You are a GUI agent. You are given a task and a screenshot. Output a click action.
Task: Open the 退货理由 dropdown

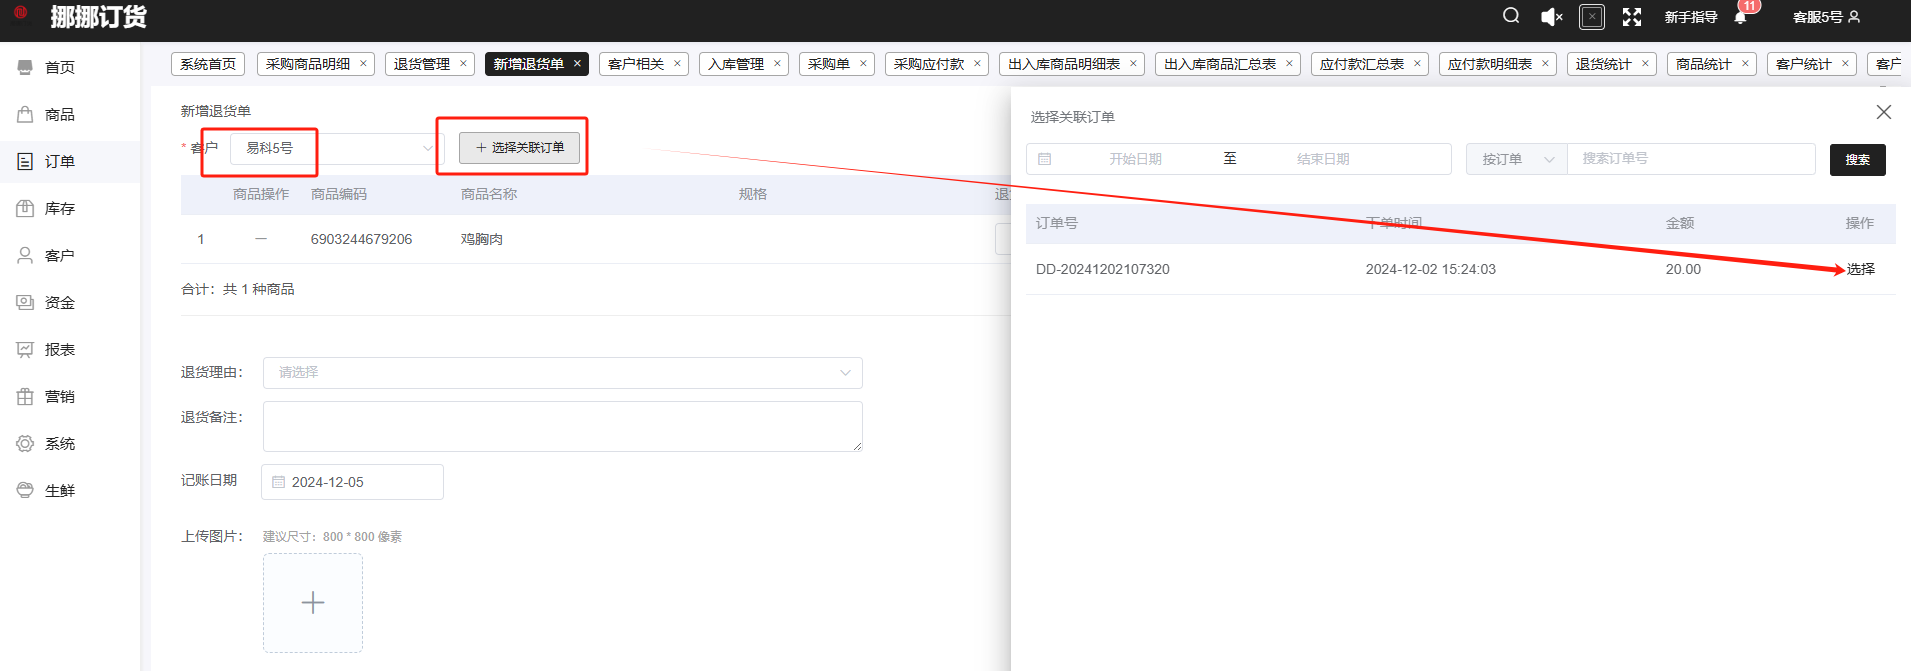pos(562,373)
